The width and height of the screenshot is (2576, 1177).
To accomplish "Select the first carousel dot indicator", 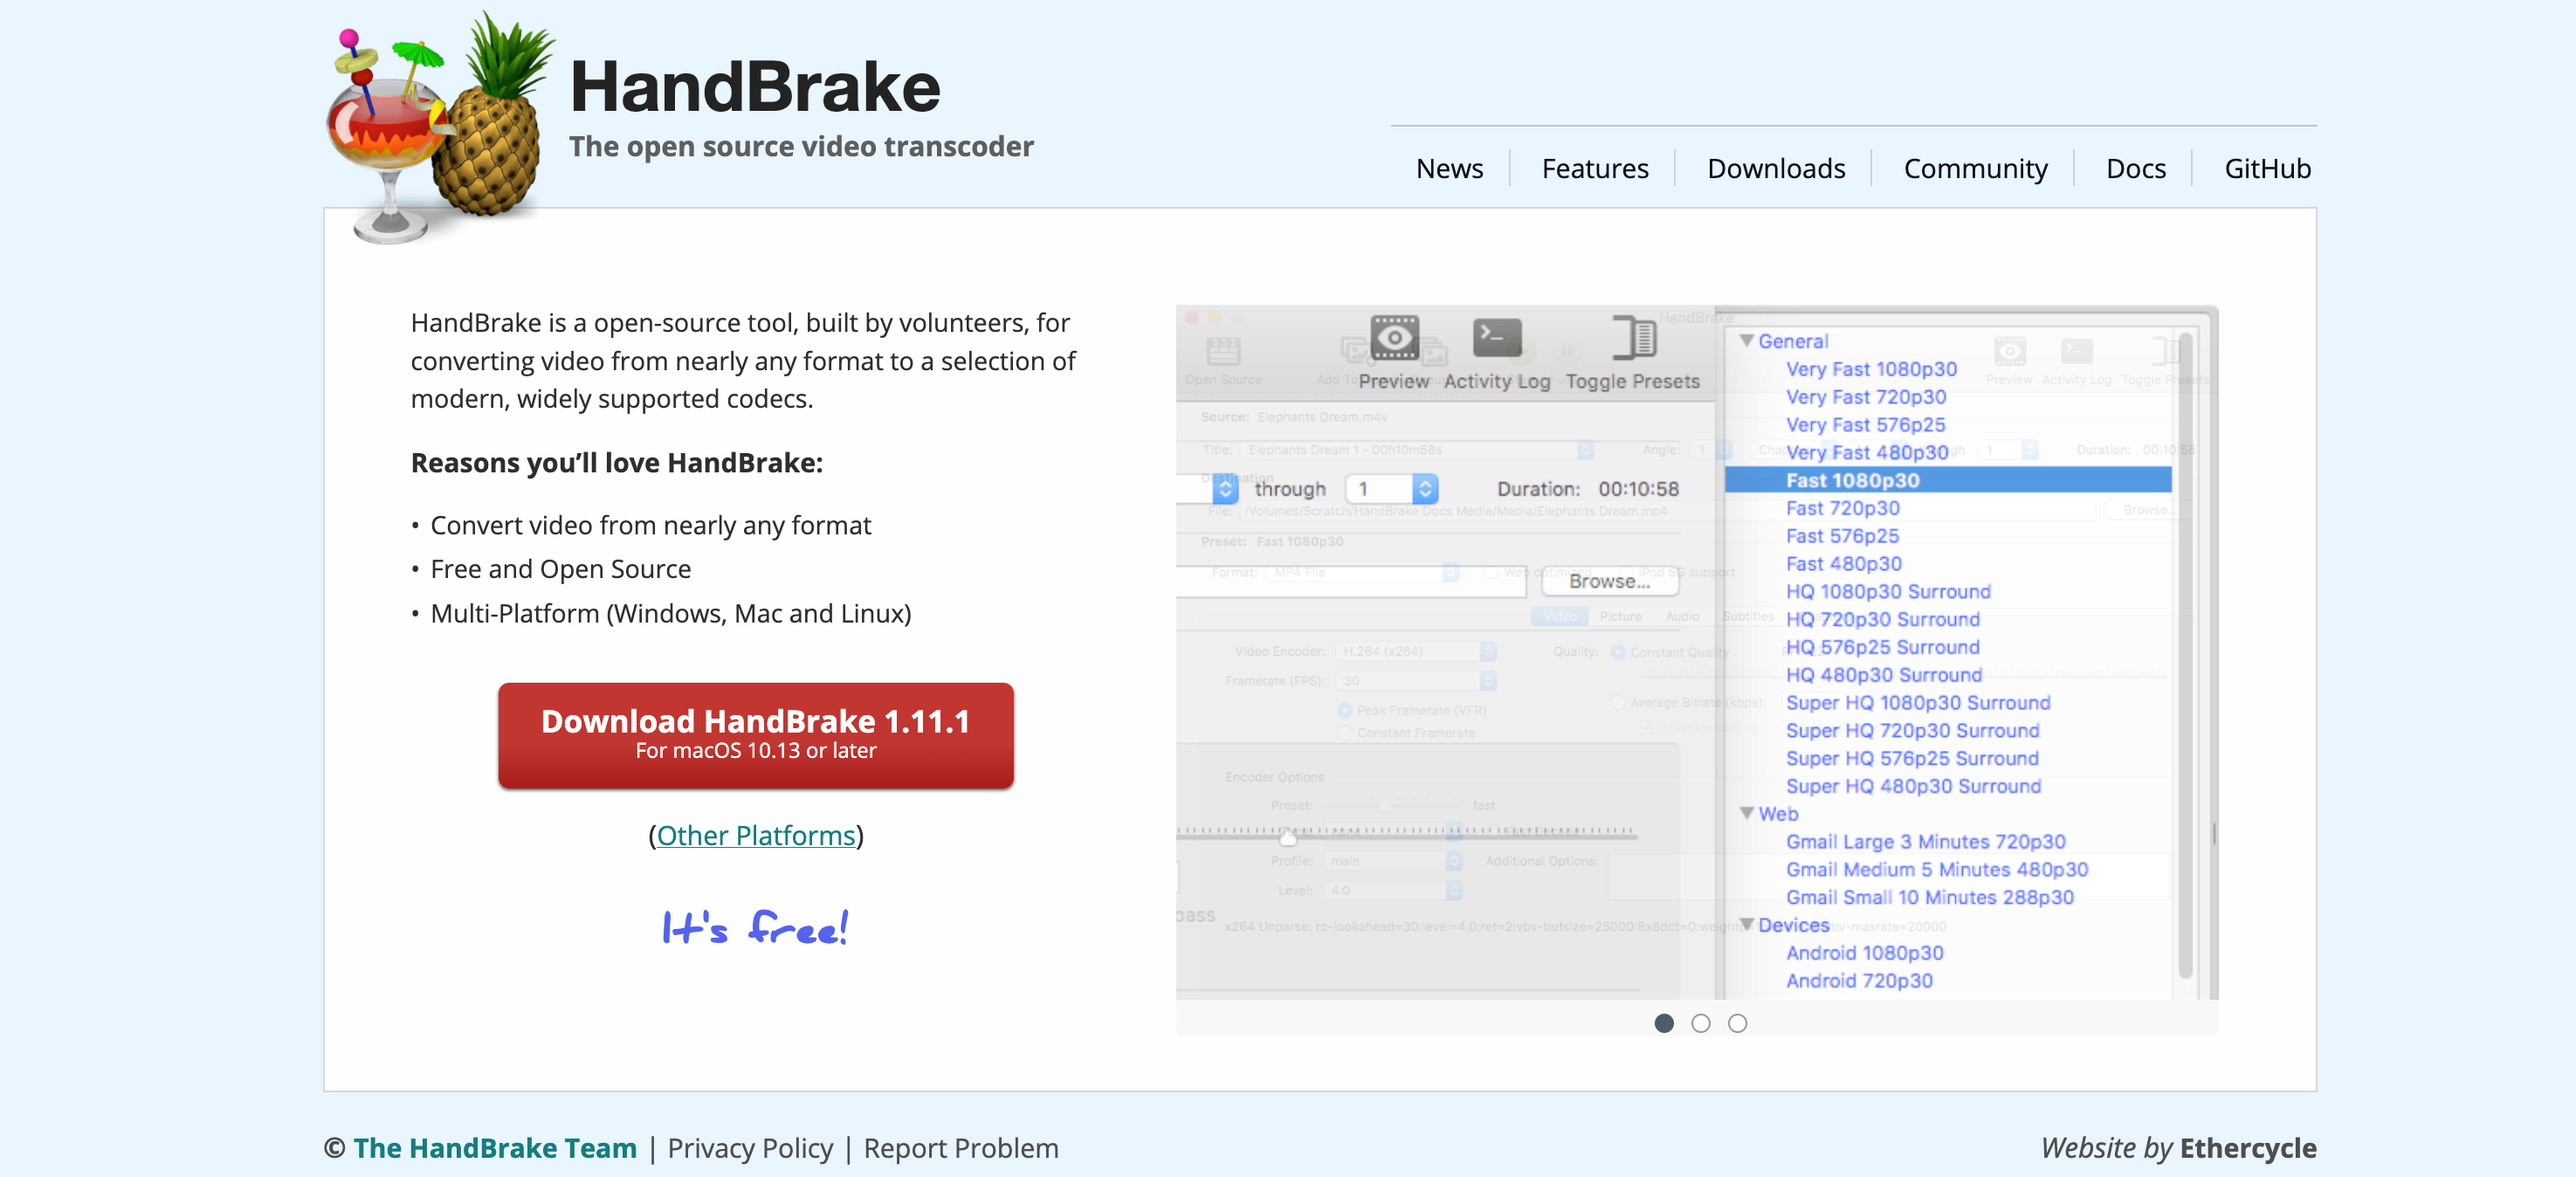I will click(1664, 1023).
